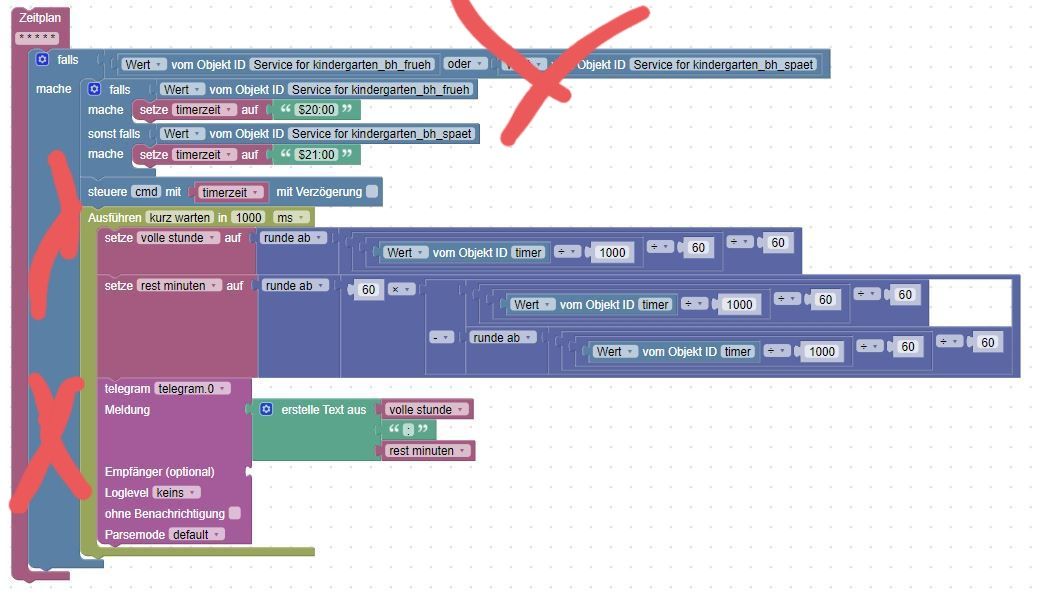
Task: Select object ID Service for kindergarten_bh_spaet at top
Action: pyautogui.click(x=723, y=64)
